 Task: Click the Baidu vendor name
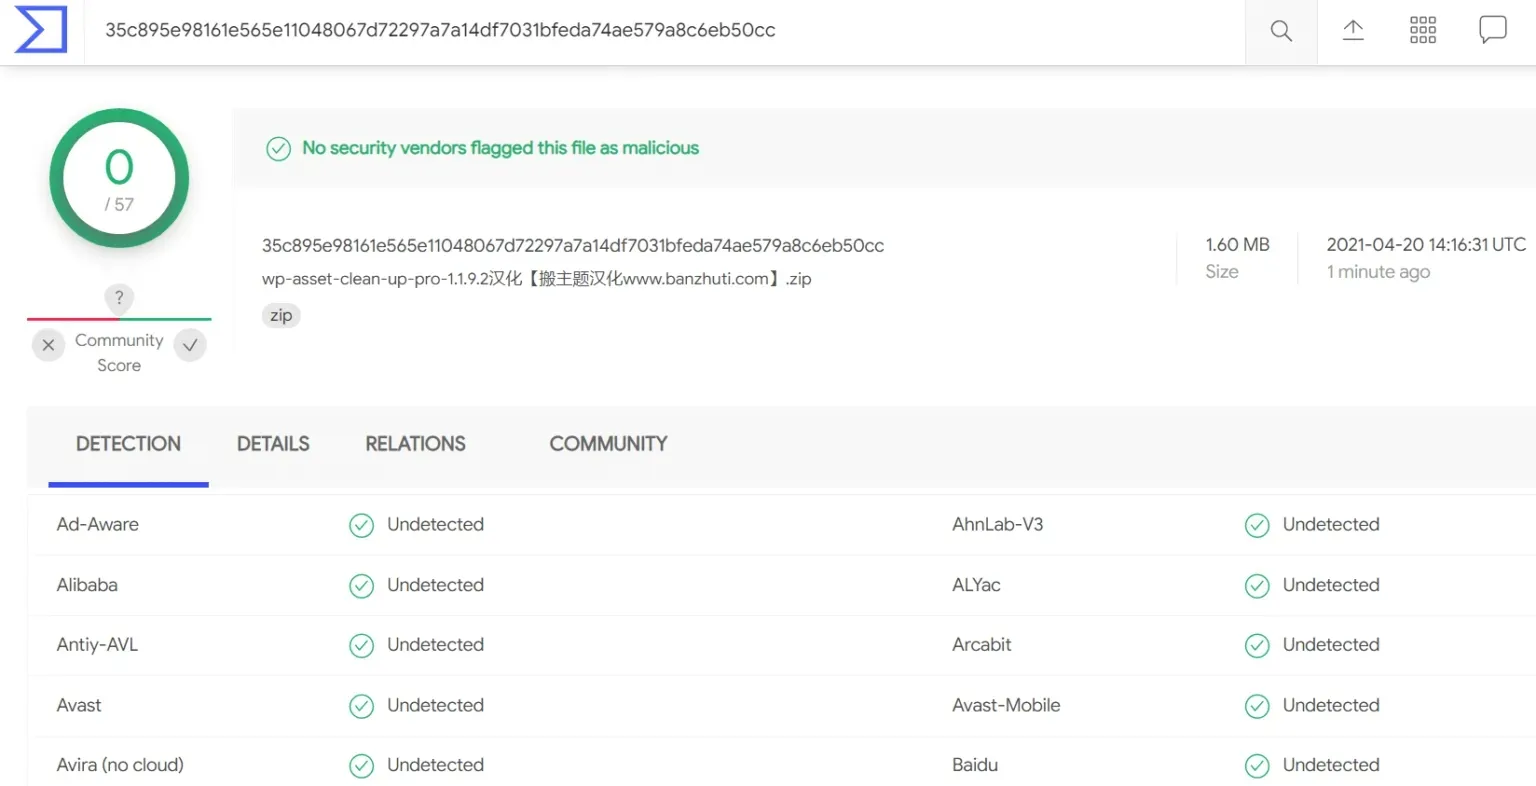[975, 765]
